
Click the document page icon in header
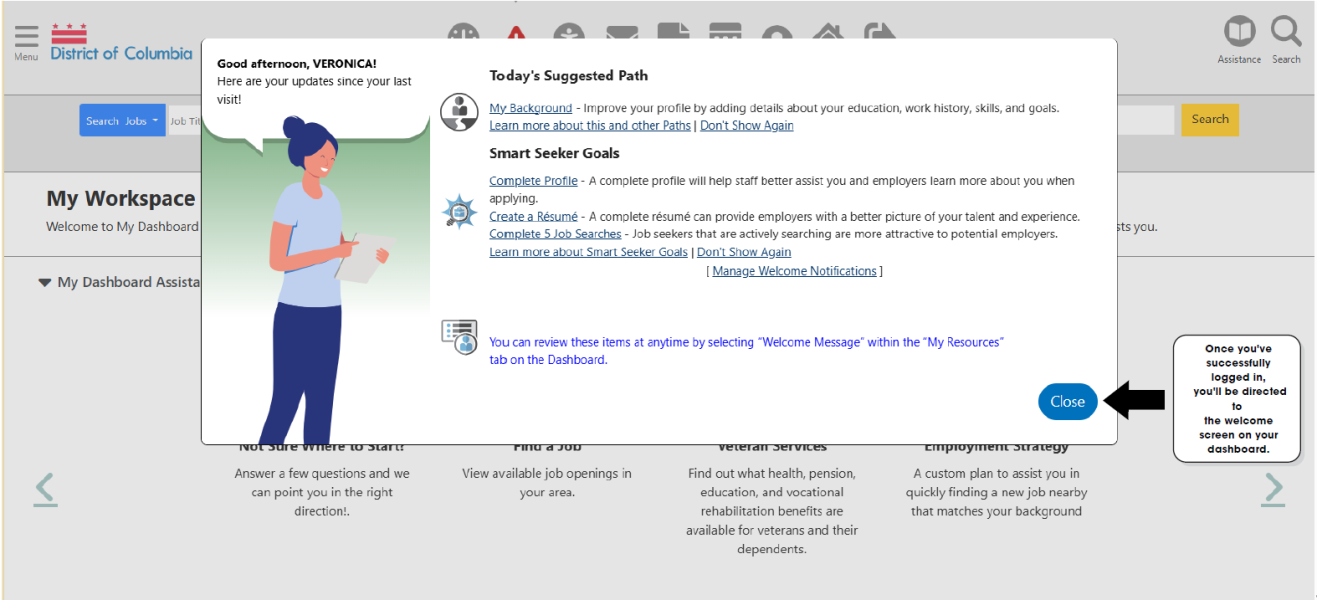click(x=673, y=31)
